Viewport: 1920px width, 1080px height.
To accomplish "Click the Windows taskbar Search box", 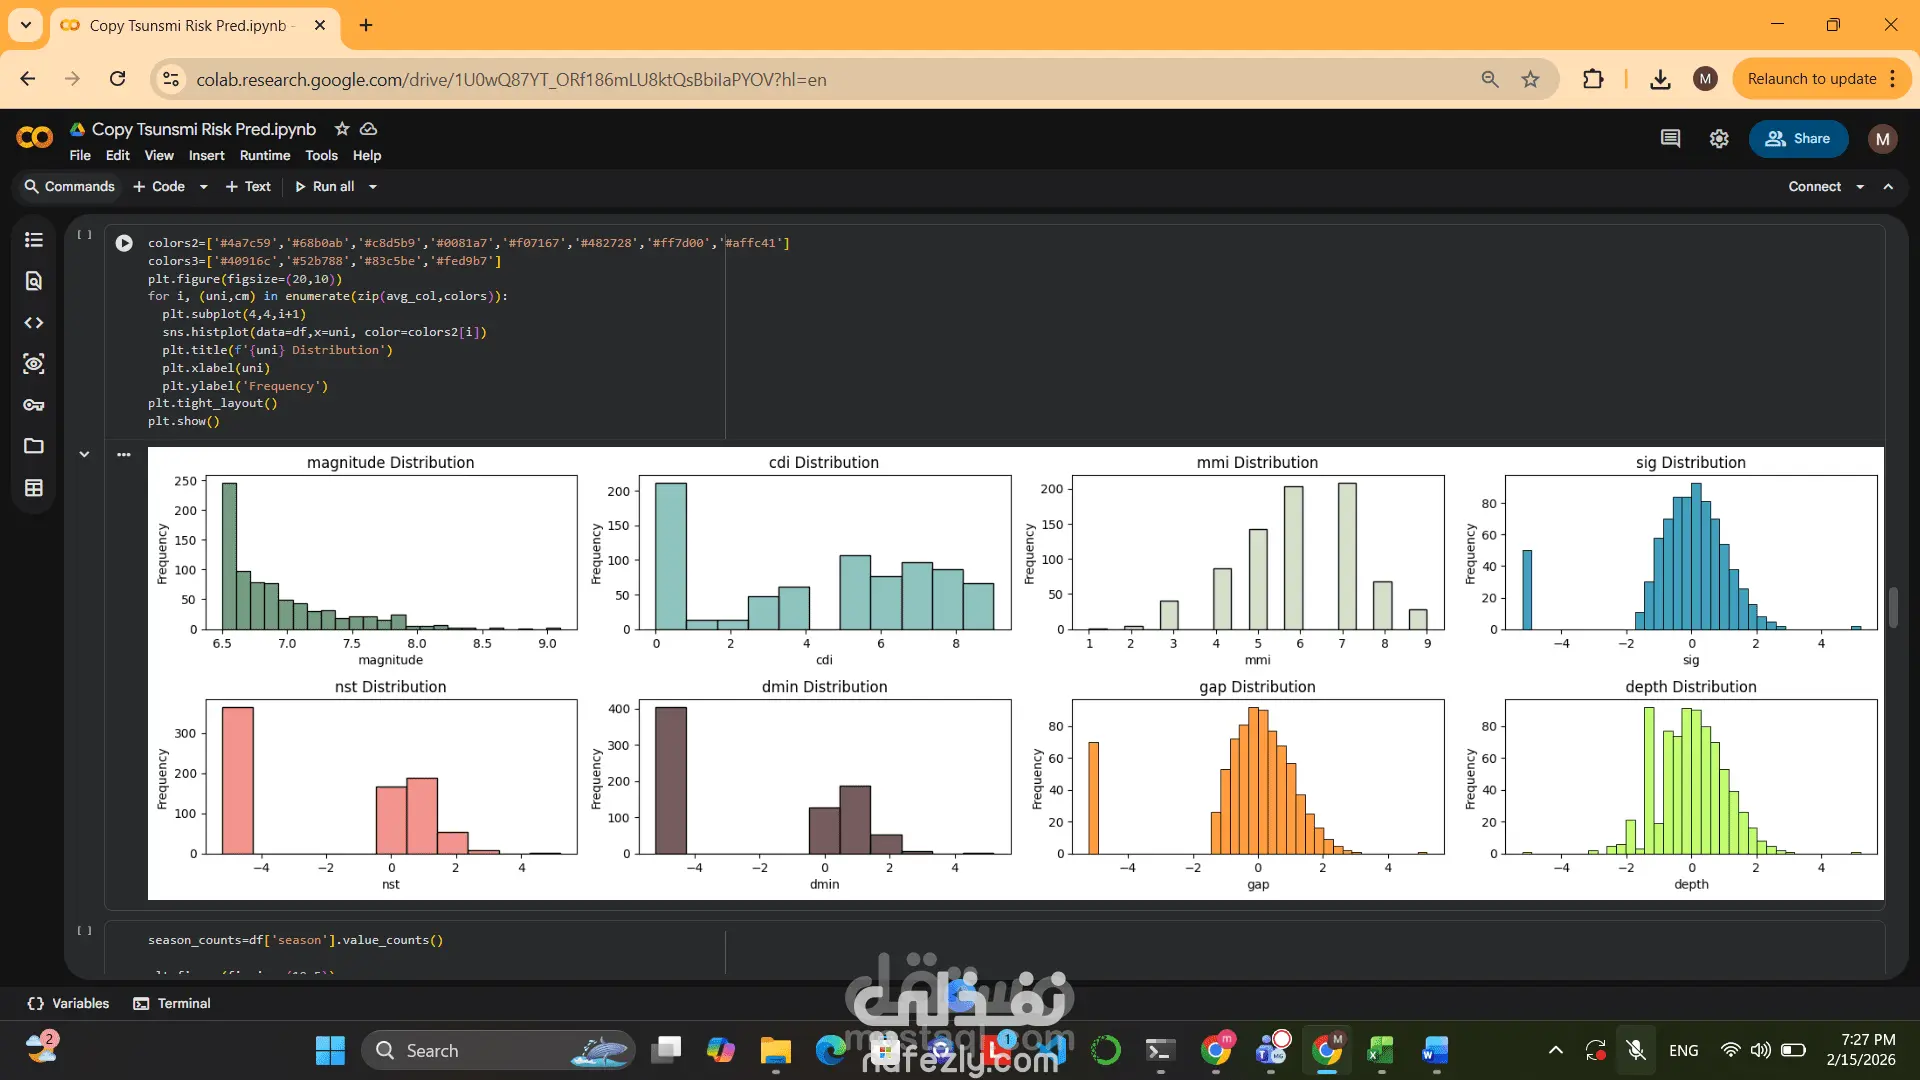I will [x=498, y=1050].
